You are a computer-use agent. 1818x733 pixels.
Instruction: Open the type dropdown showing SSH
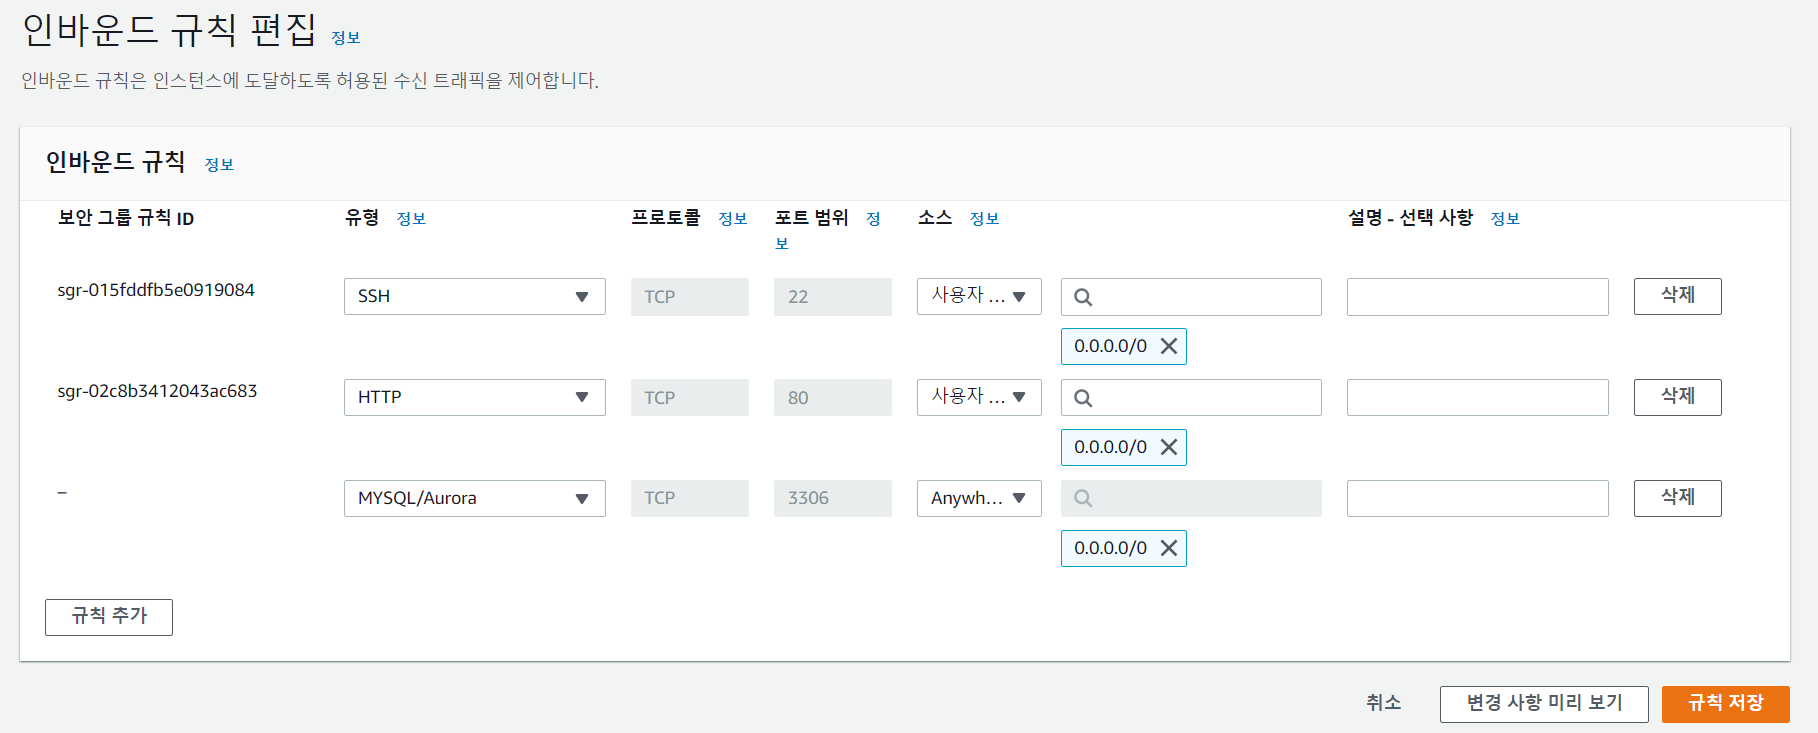point(475,297)
